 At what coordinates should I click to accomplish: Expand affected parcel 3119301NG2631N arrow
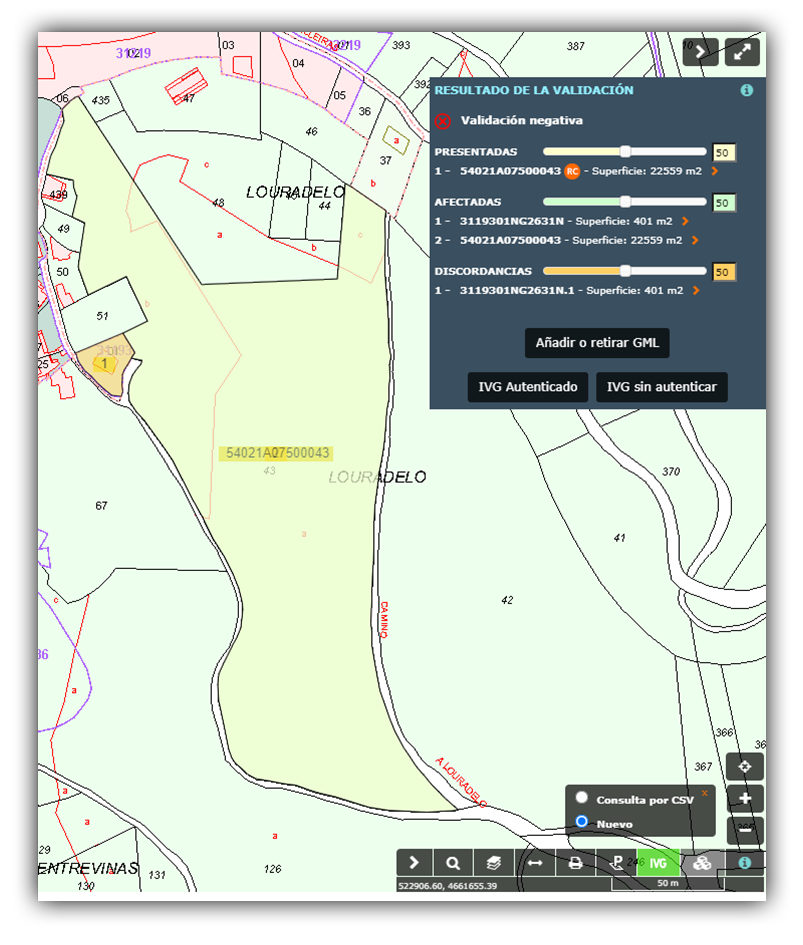tap(685, 221)
